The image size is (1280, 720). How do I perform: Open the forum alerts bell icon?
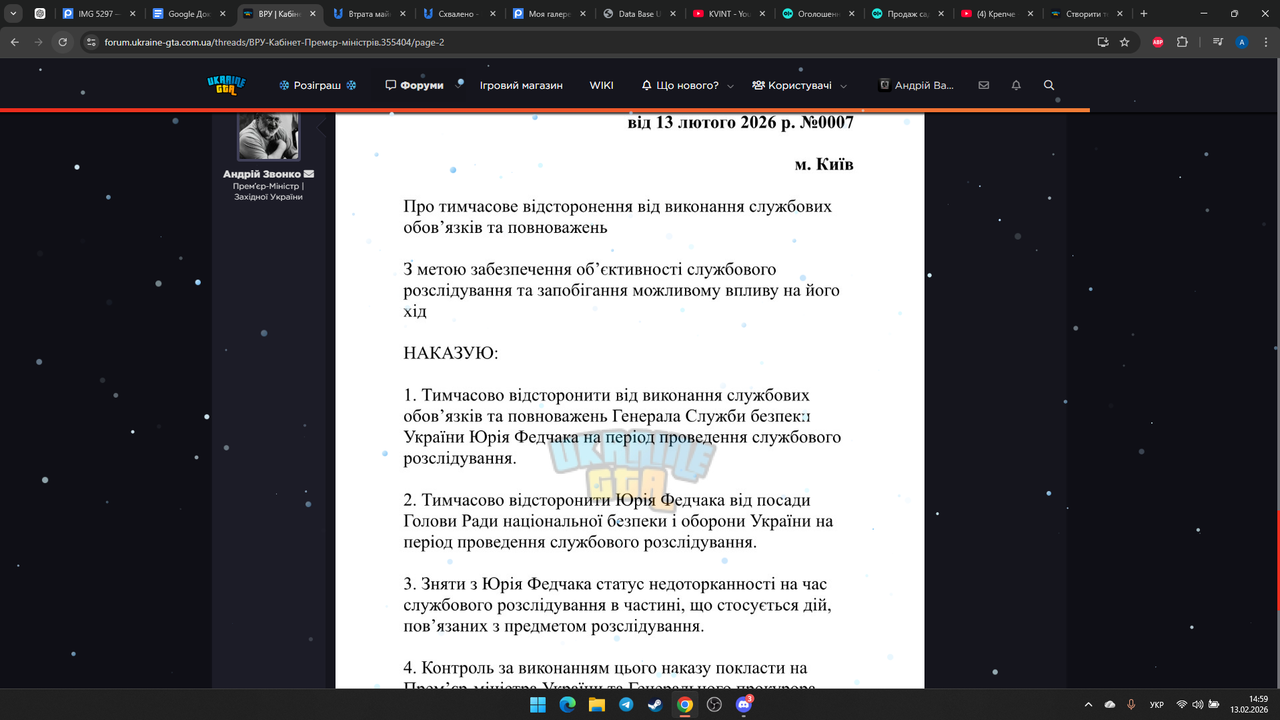(1016, 86)
